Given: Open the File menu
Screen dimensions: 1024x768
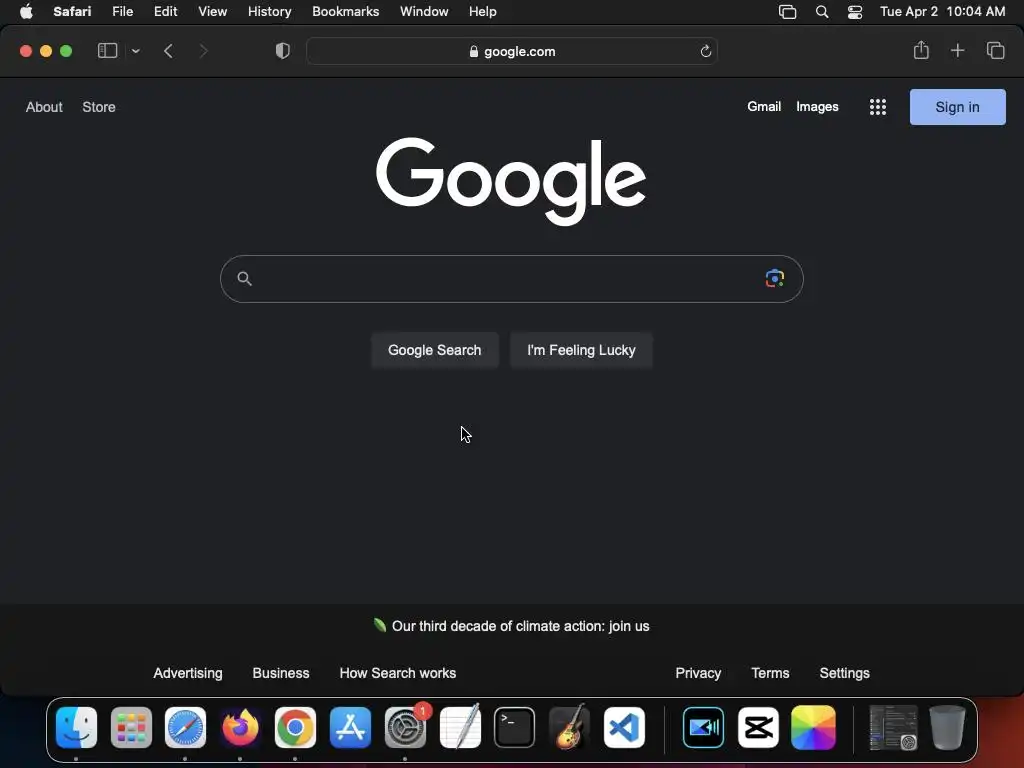Looking at the screenshot, I should [122, 12].
